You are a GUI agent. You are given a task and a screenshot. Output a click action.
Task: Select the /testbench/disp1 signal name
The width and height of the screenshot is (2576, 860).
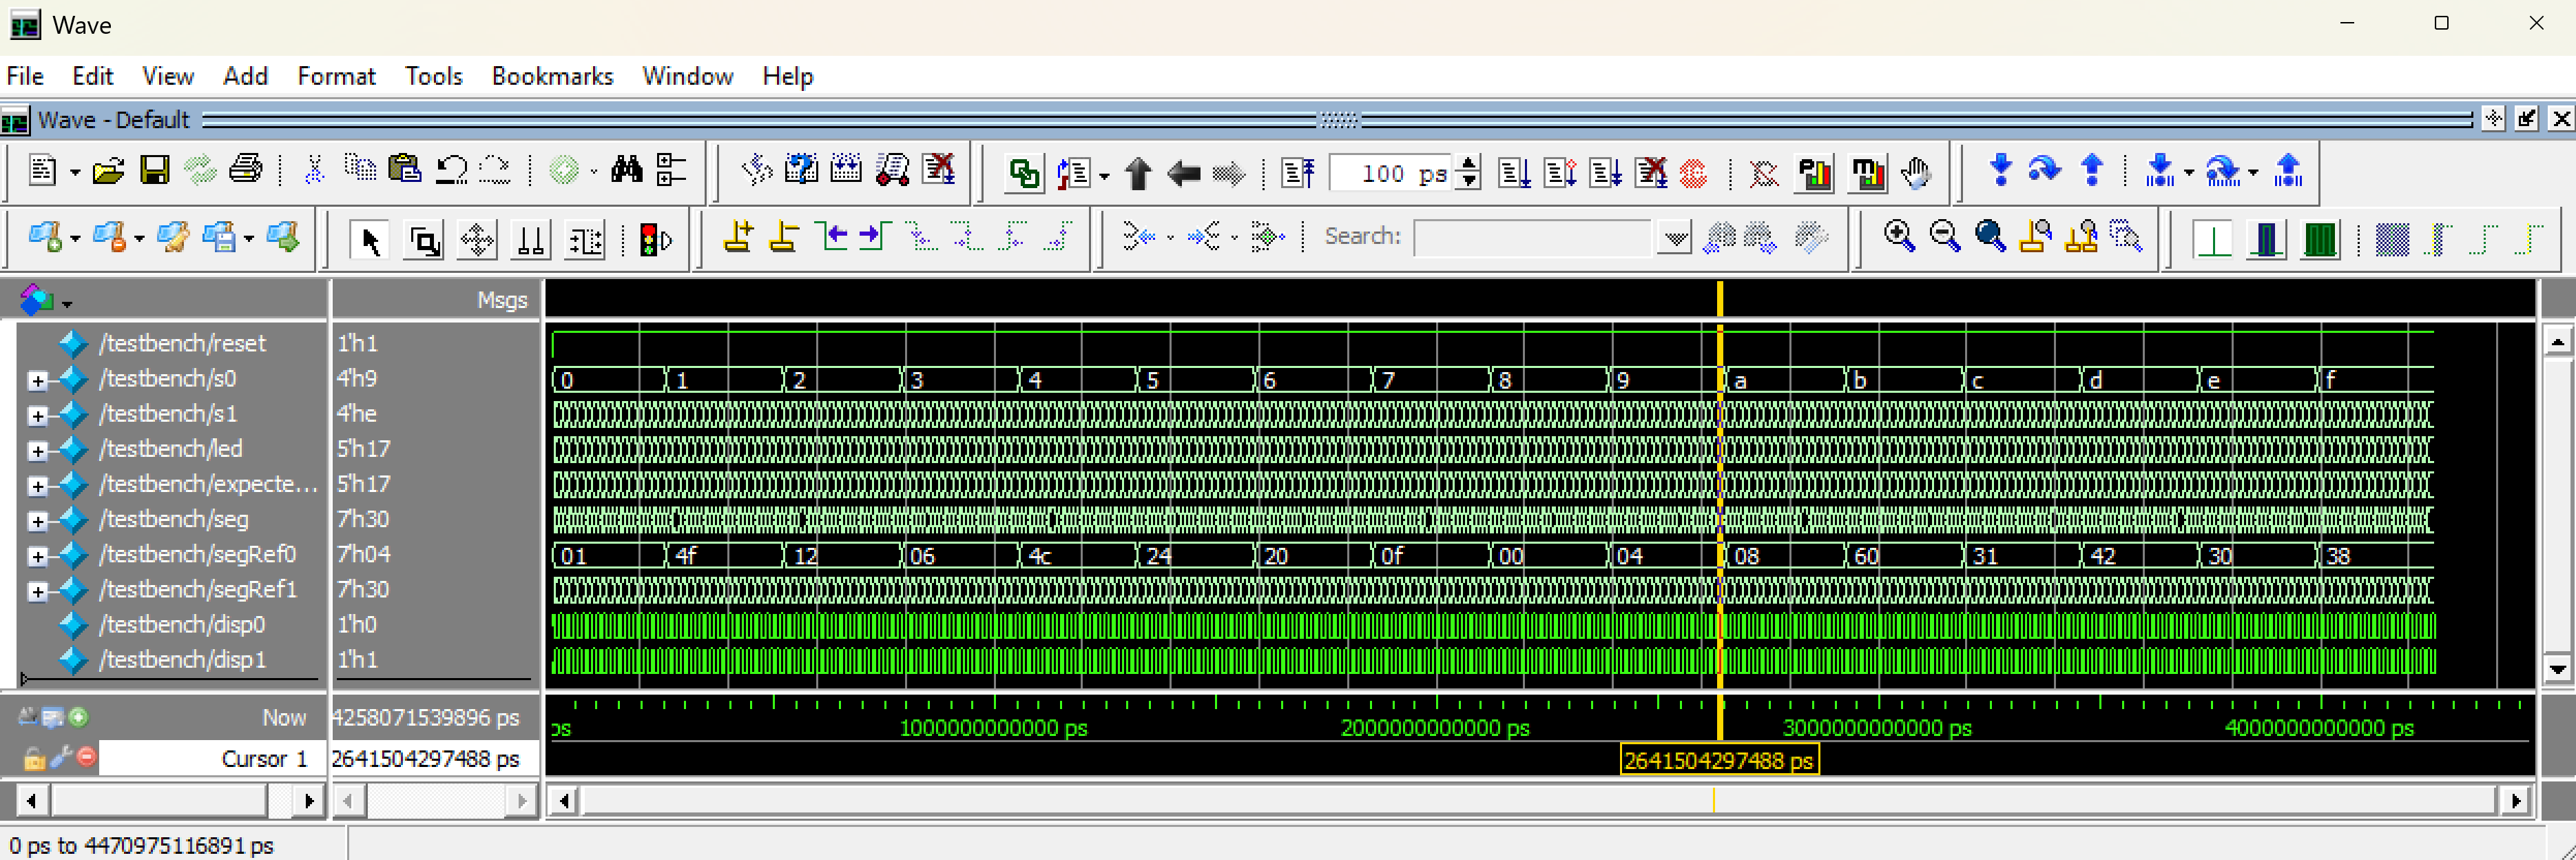pos(182,660)
